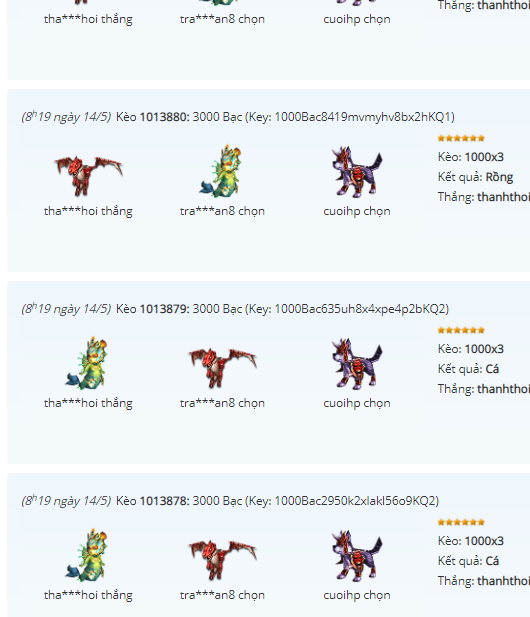Click "tra***an8 chọn" label in Kèo 1013879
Screen dimensions: 530x617
point(222,403)
